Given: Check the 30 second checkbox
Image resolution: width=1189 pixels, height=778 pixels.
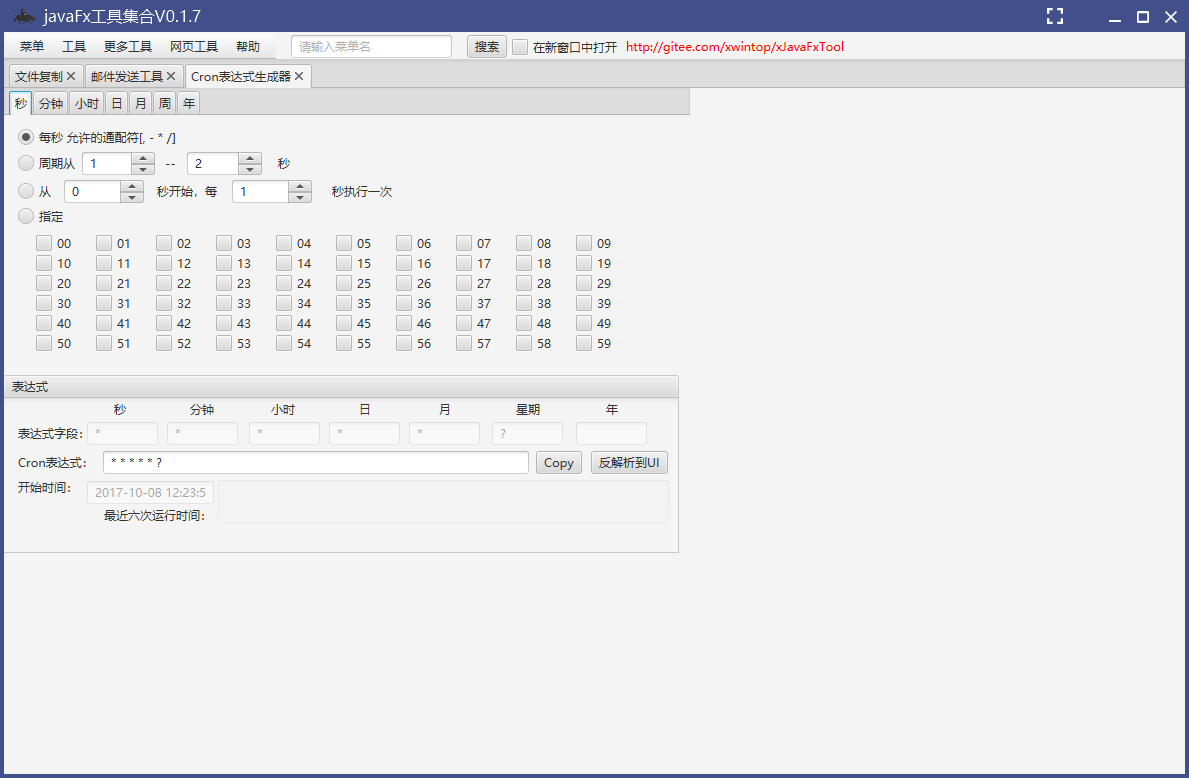Looking at the screenshot, I should 44,303.
